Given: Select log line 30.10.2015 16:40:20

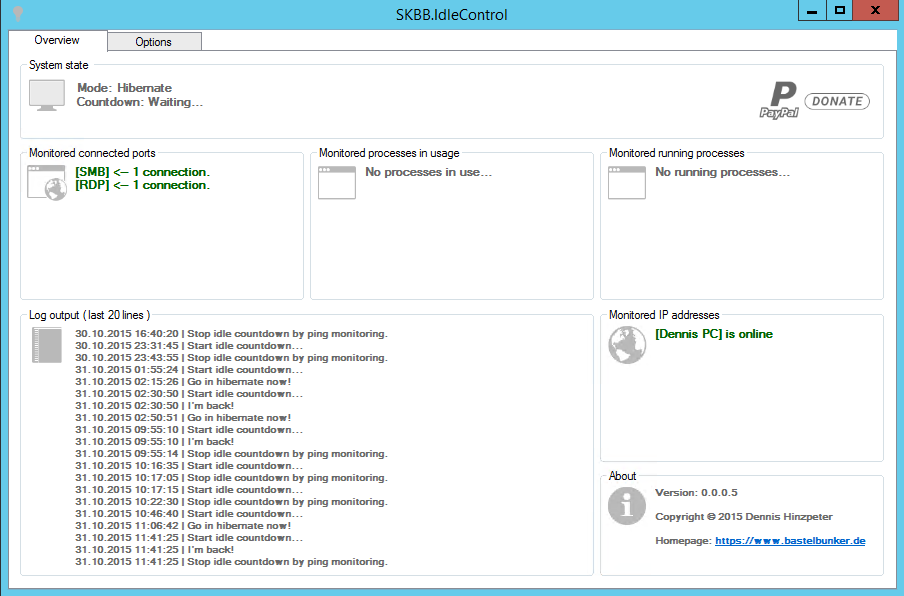Looking at the screenshot, I should (x=231, y=334).
